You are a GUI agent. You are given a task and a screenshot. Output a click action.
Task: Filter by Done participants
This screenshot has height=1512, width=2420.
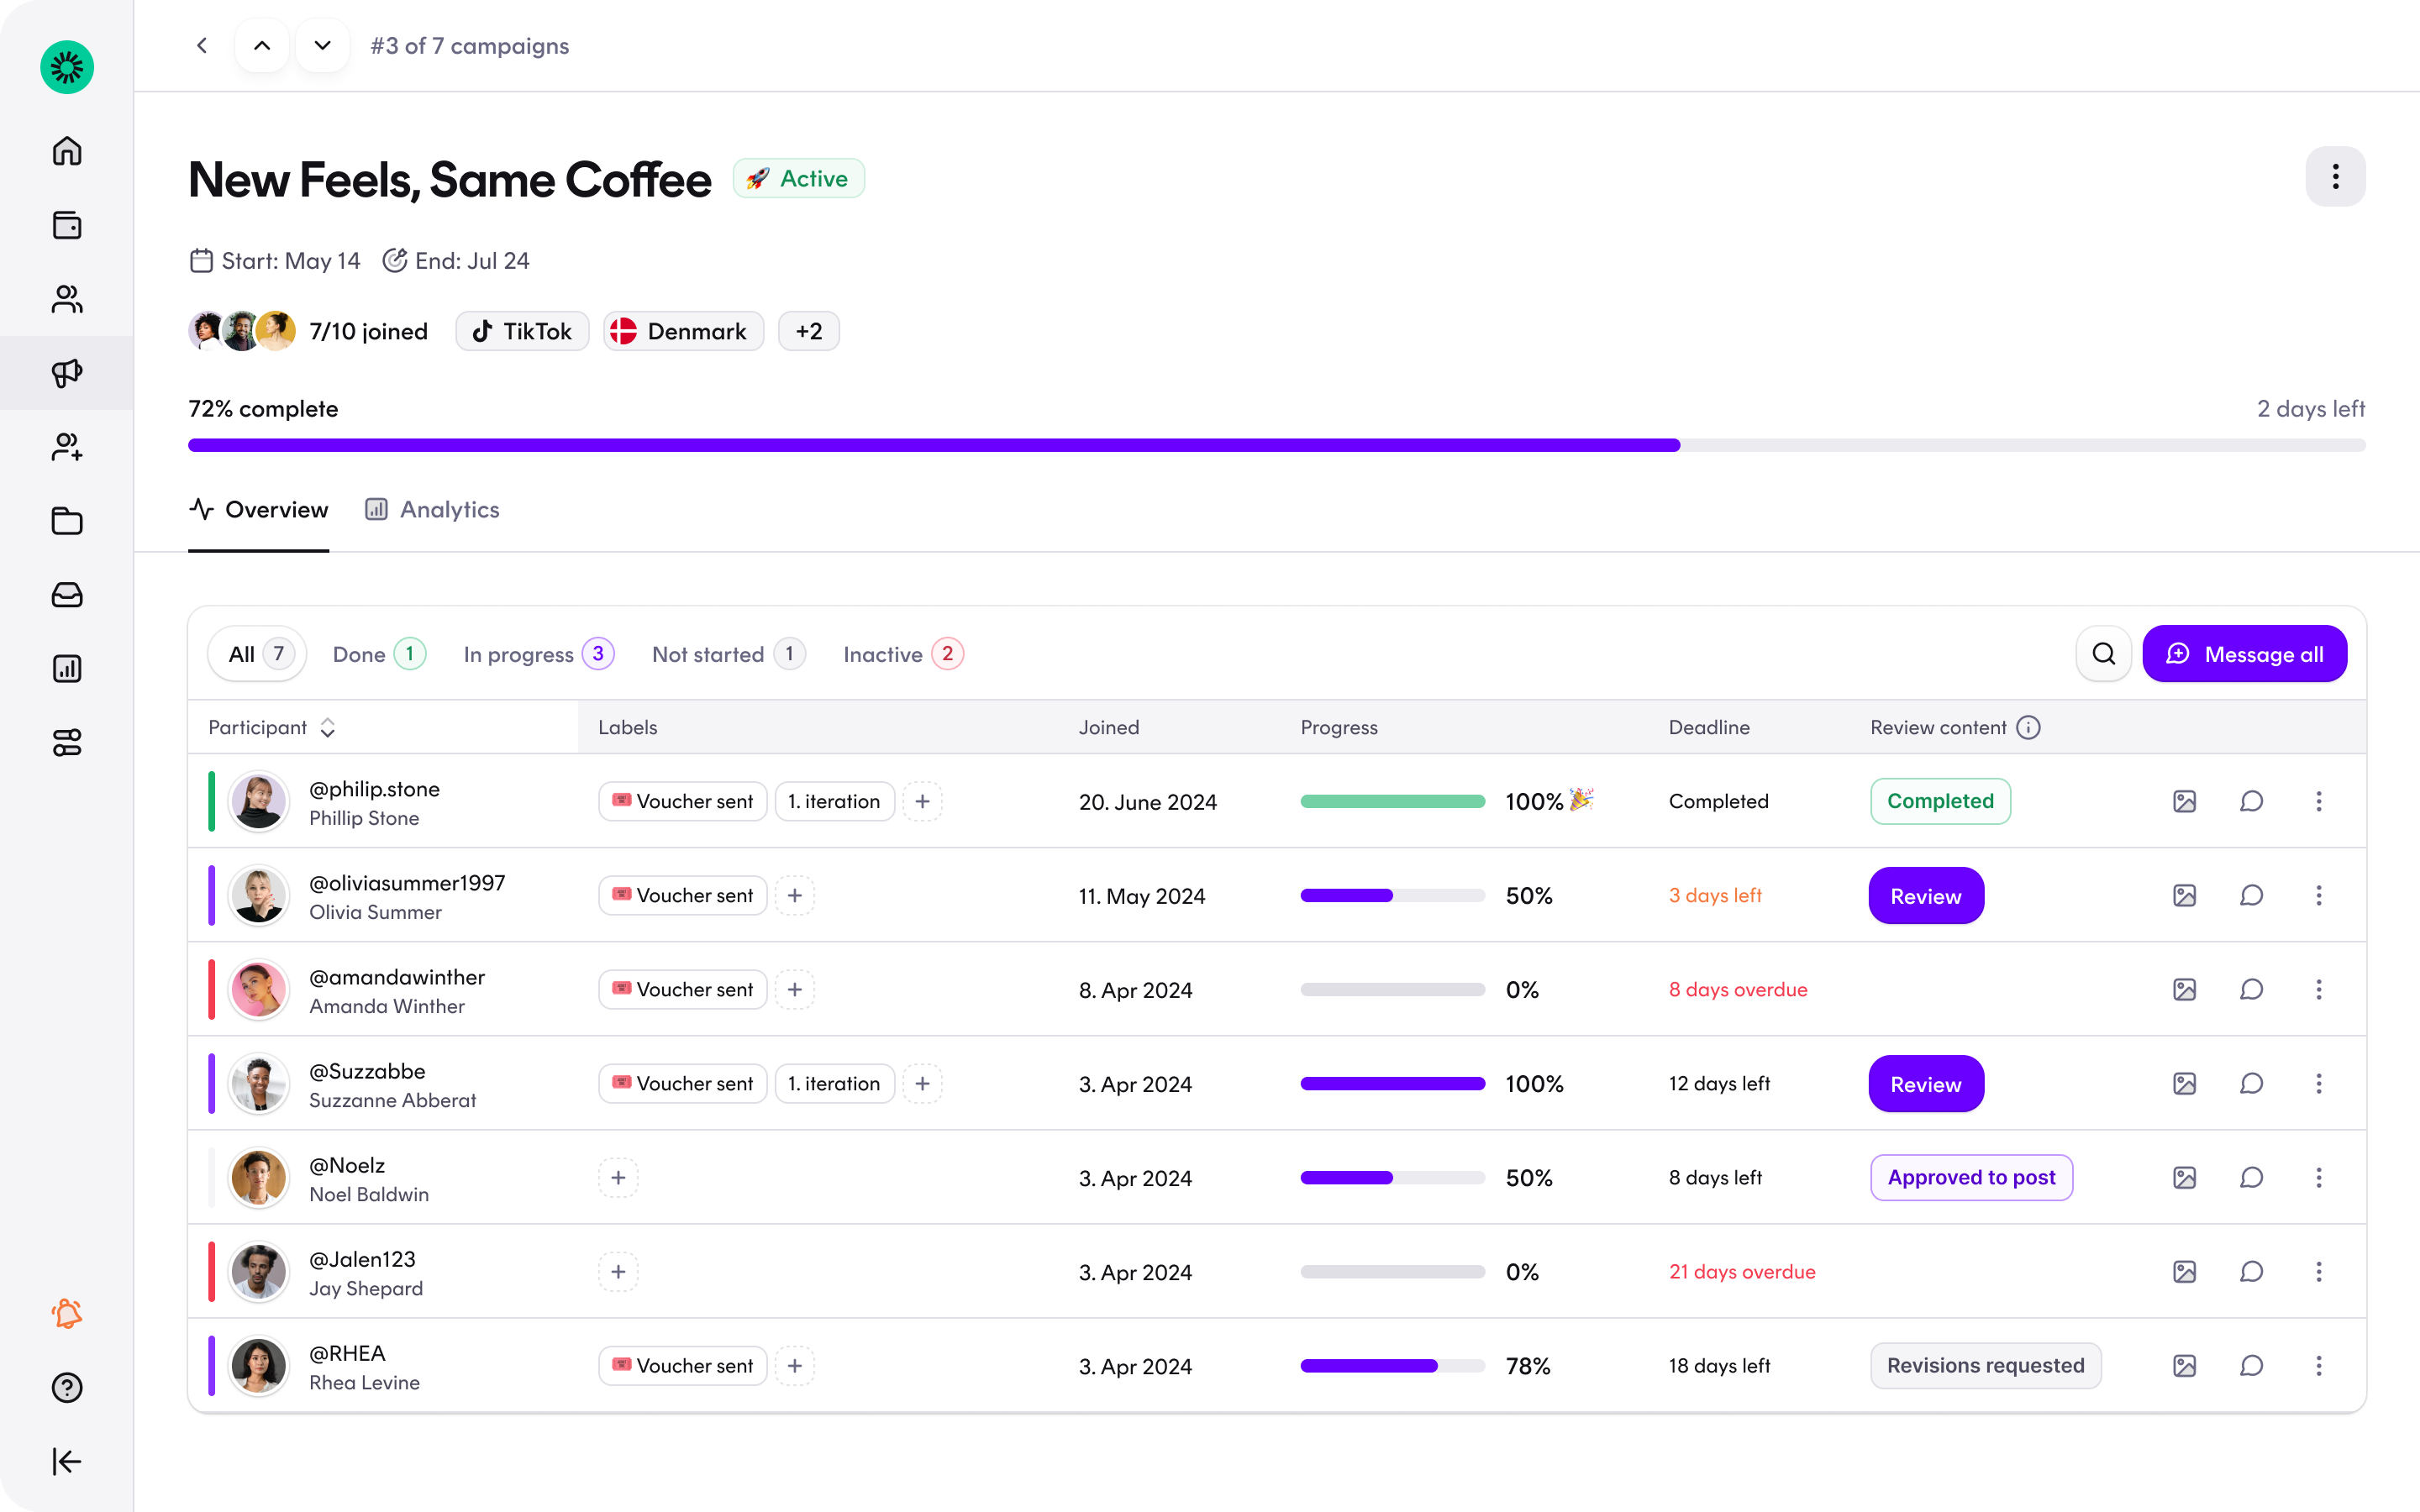click(379, 654)
